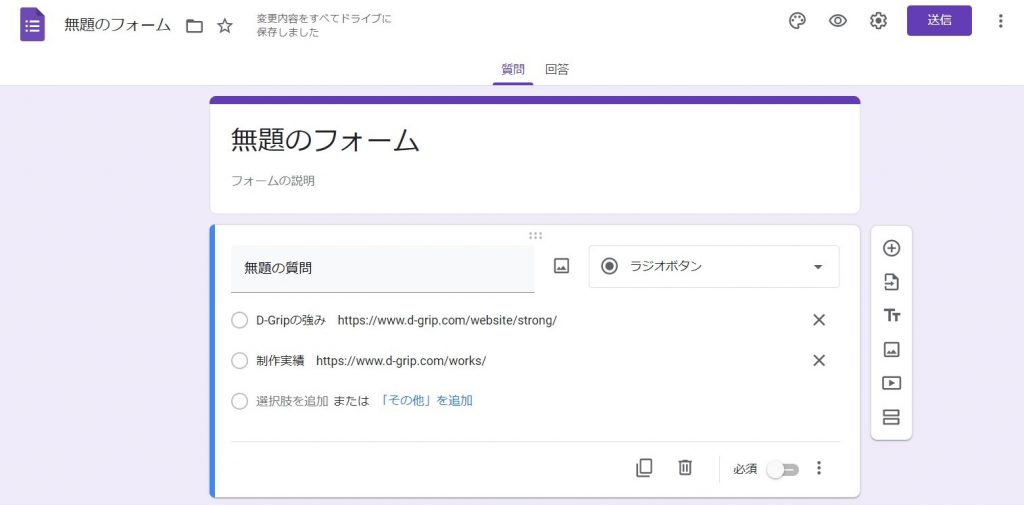Screen dimensions: 1024x505
Task: Move form to folder icon
Action: 194,26
